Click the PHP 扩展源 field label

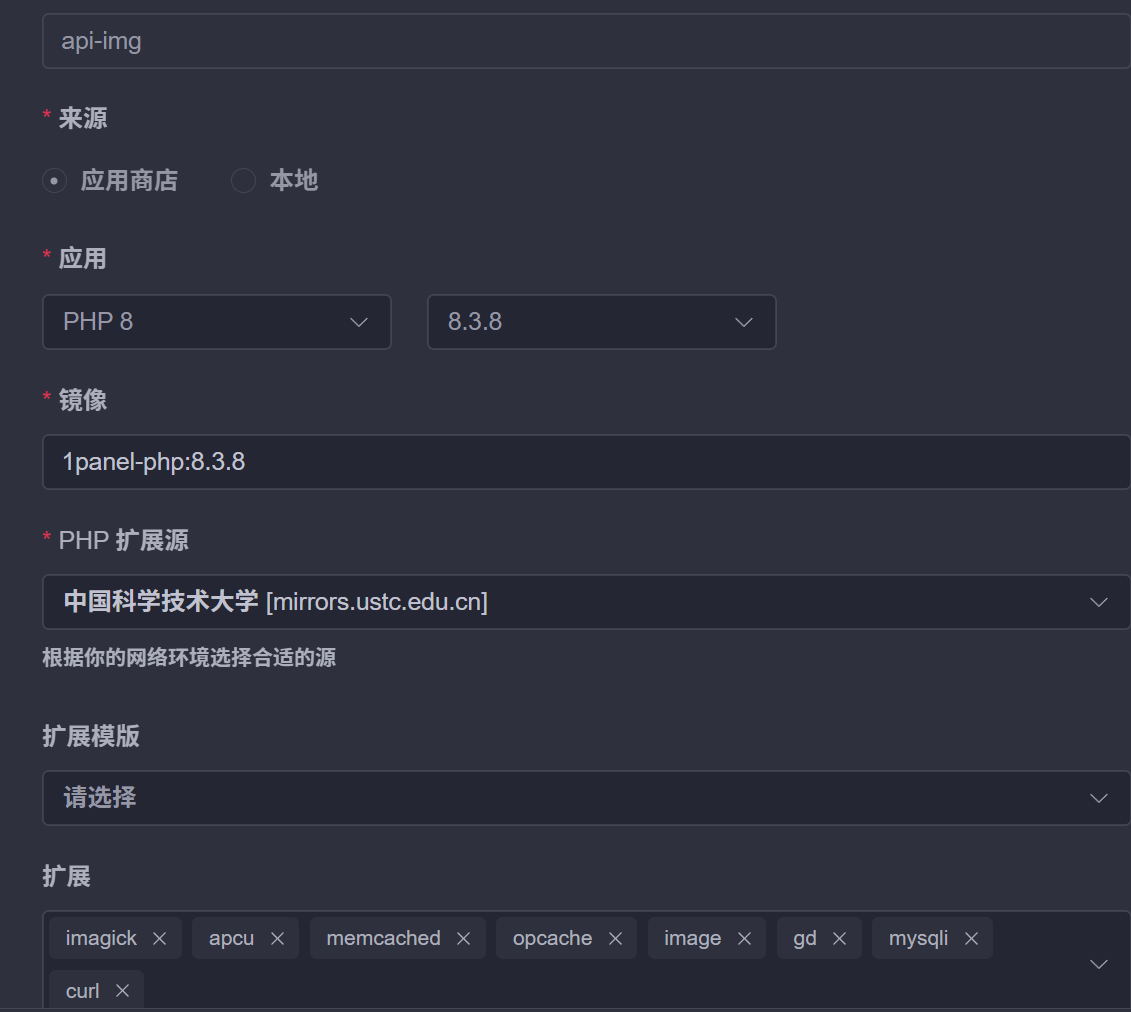click(123, 540)
